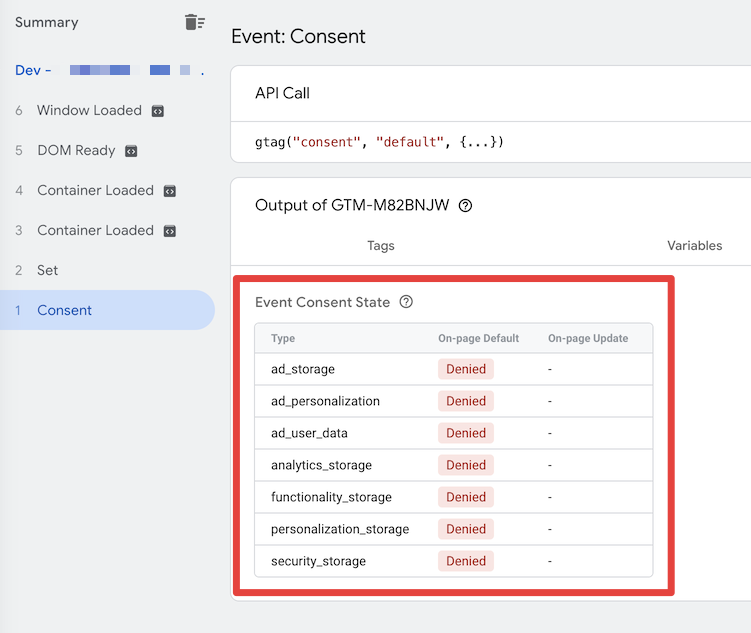Screen dimensions: 751x633
Task: Click the Summary heading
Action: (x=46, y=23)
